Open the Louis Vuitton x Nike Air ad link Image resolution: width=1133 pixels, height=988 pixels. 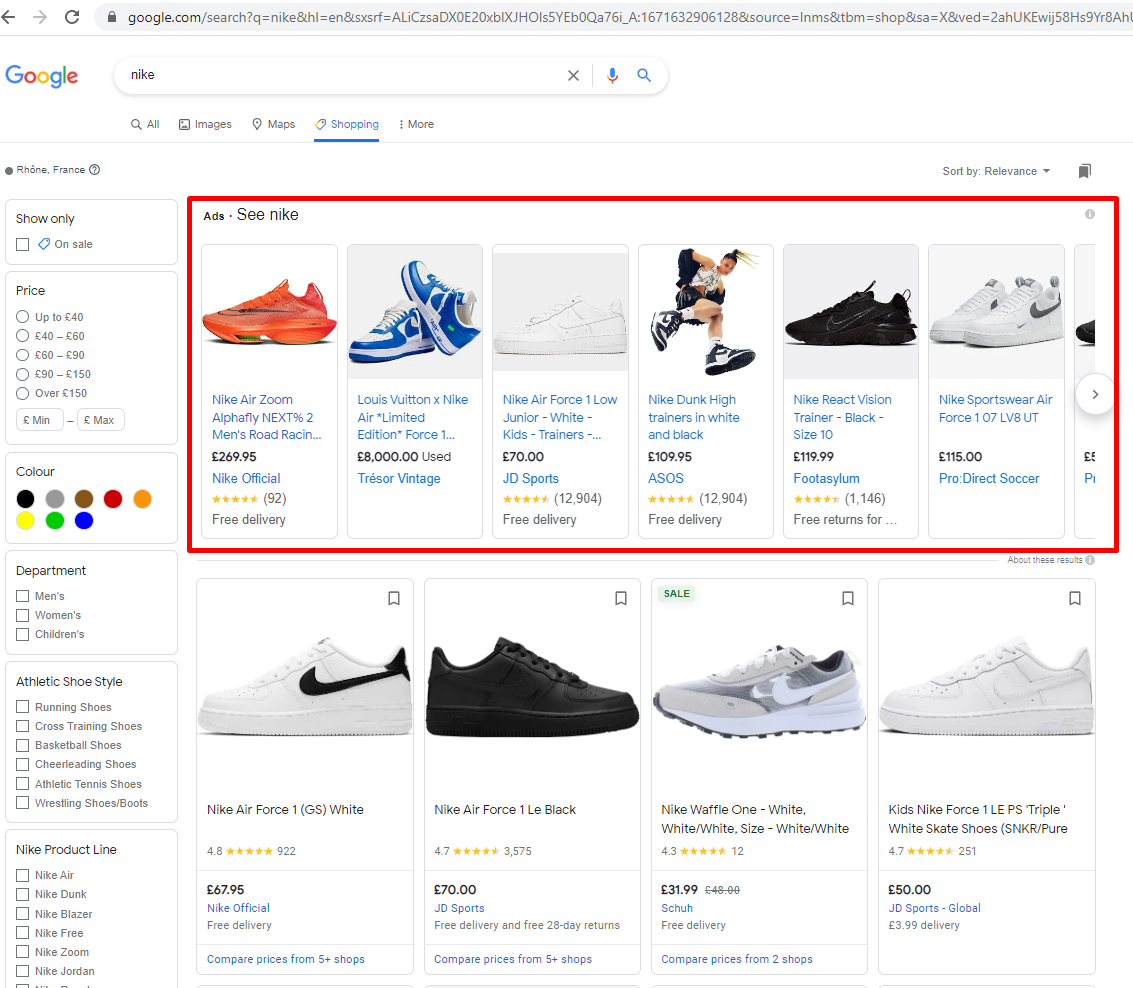coord(413,417)
